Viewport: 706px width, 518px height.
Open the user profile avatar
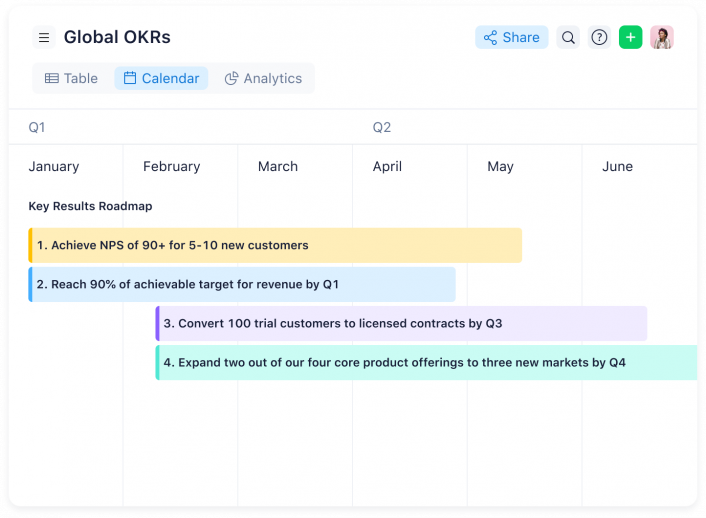(x=661, y=37)
